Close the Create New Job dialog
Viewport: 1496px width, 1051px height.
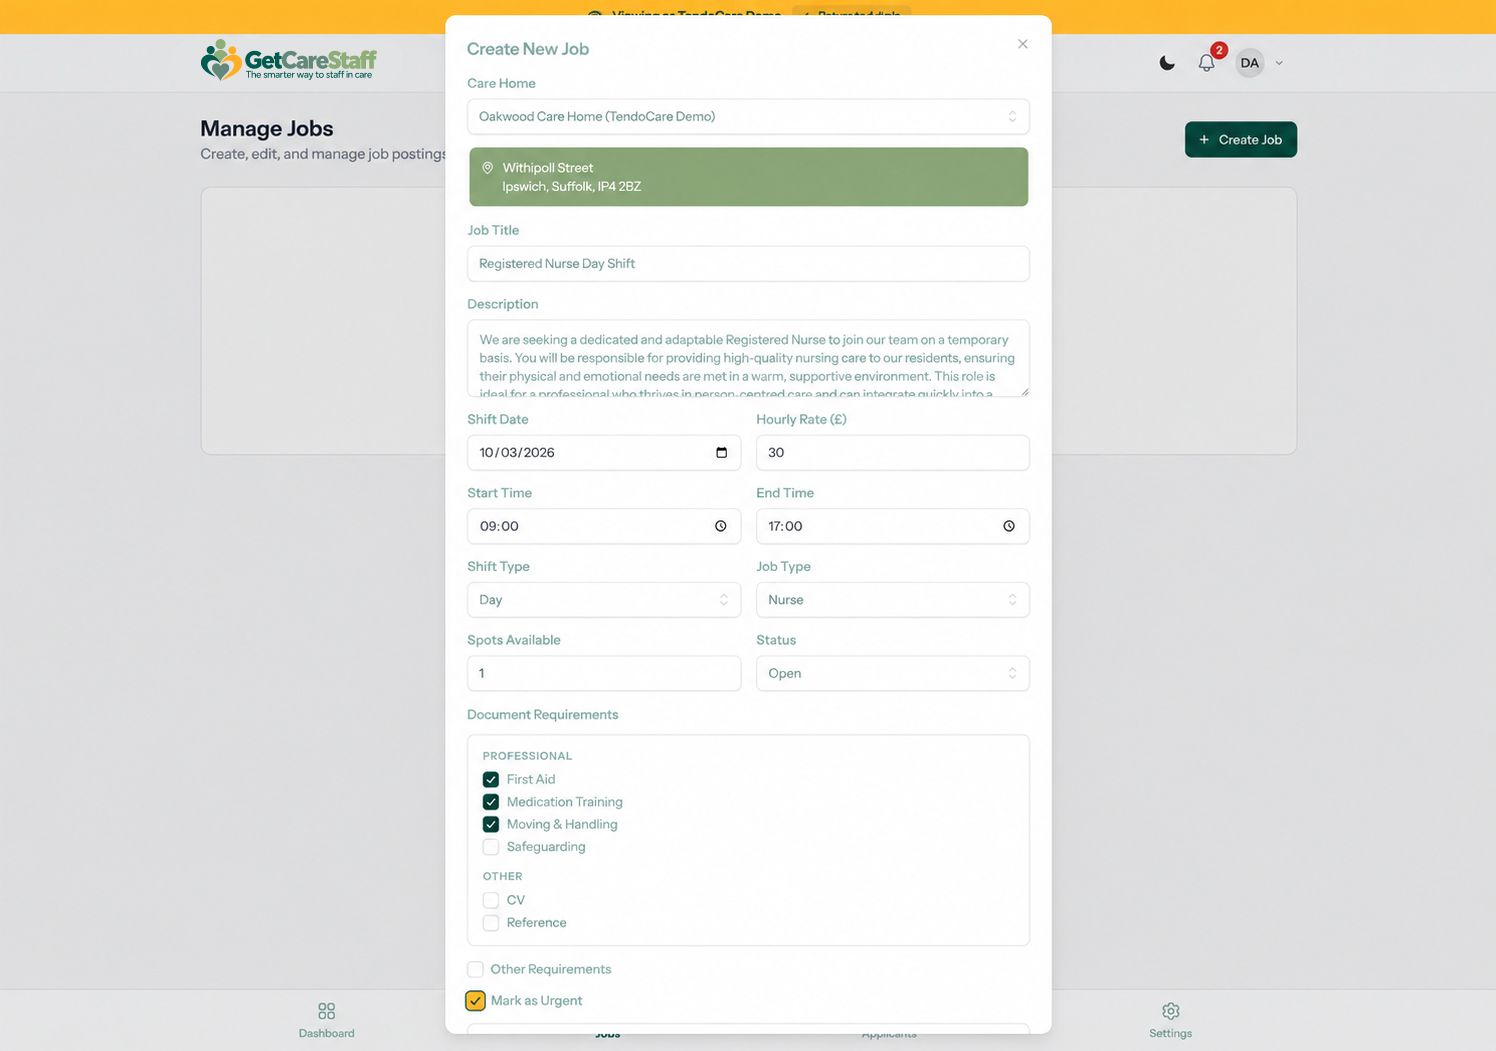[x=1022, y=44]
